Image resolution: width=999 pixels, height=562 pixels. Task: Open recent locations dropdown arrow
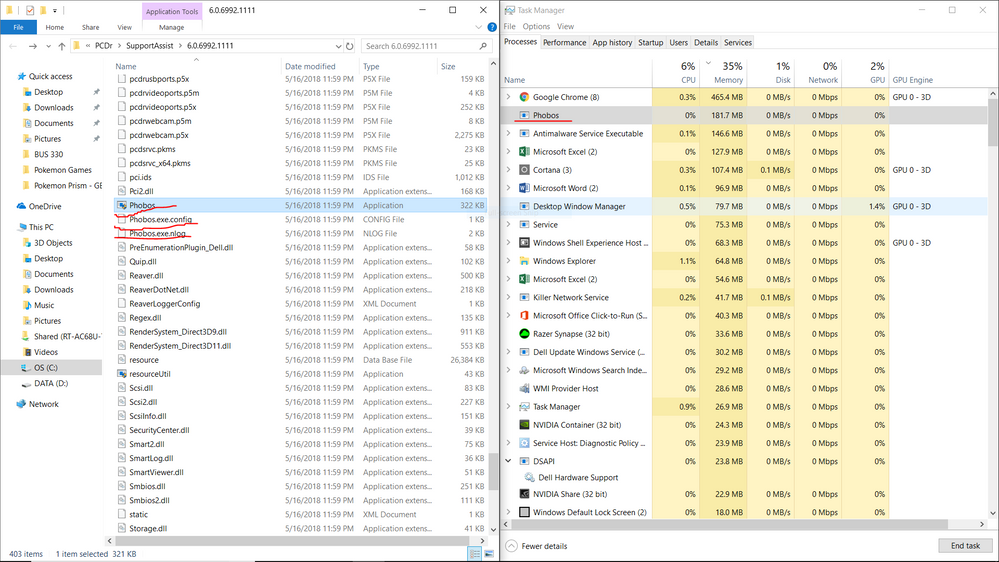[x=48, y=46]
